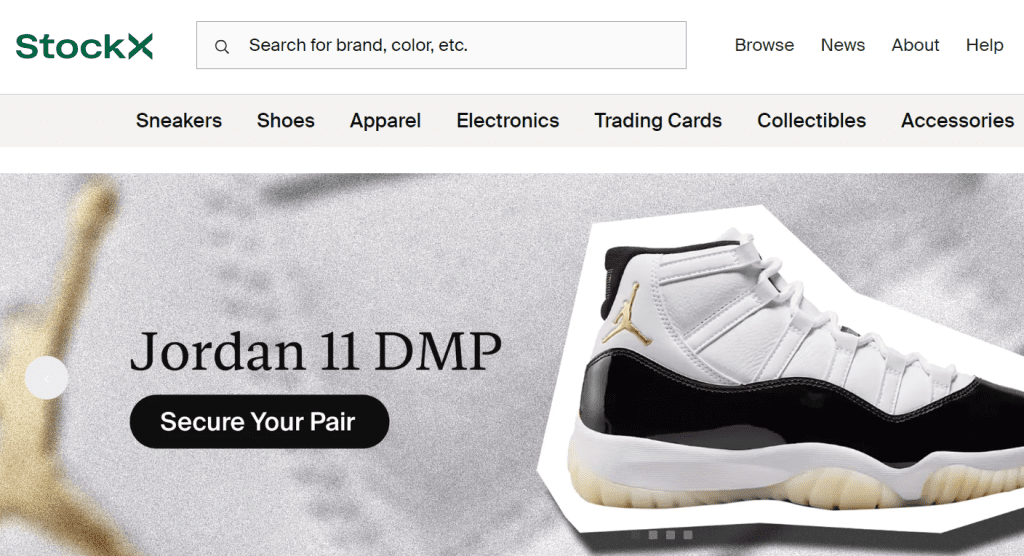Select the last carousel slide indicator
1024x556 pixels.
688,534
